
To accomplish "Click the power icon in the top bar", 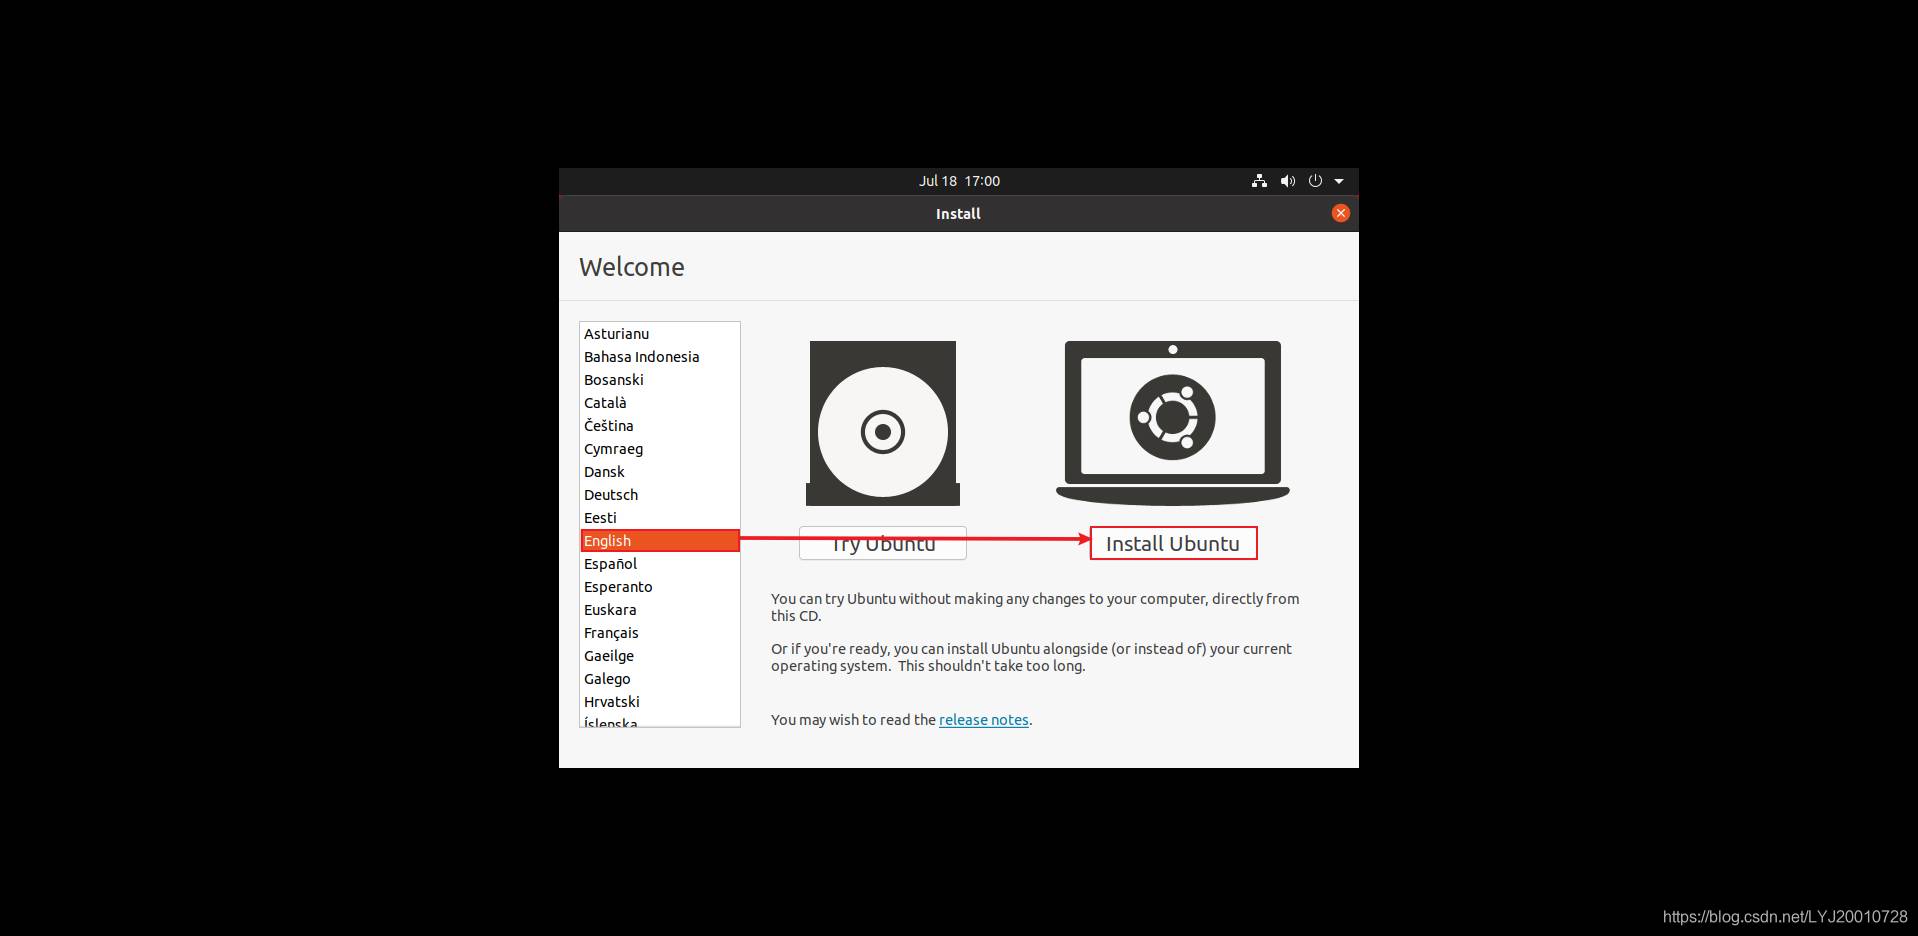I will (1315, 181).
